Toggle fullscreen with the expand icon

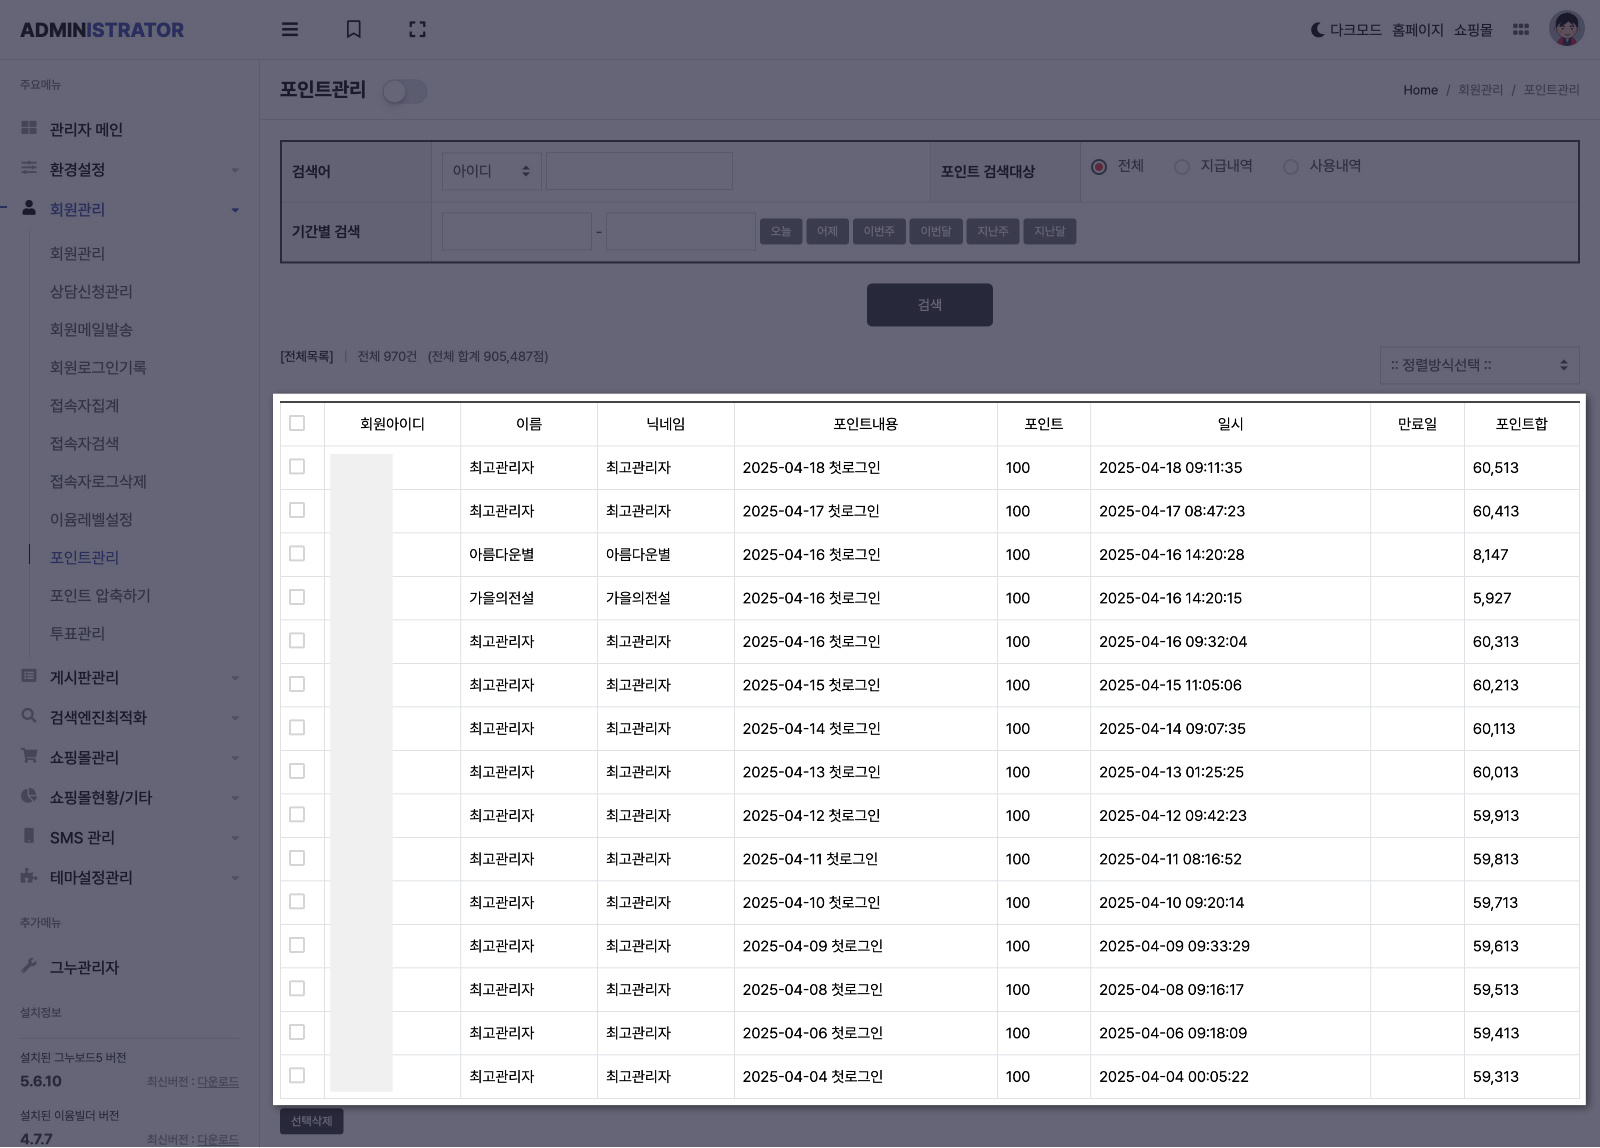(x=418, y=29)
